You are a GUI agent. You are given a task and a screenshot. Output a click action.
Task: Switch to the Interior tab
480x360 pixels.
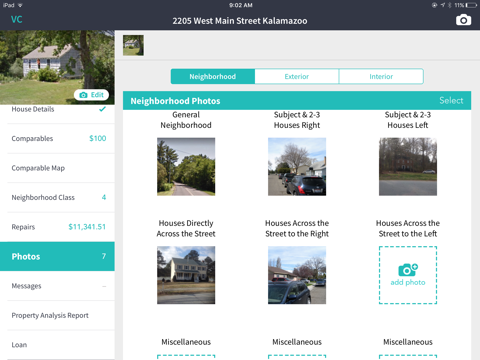point(381,76)
